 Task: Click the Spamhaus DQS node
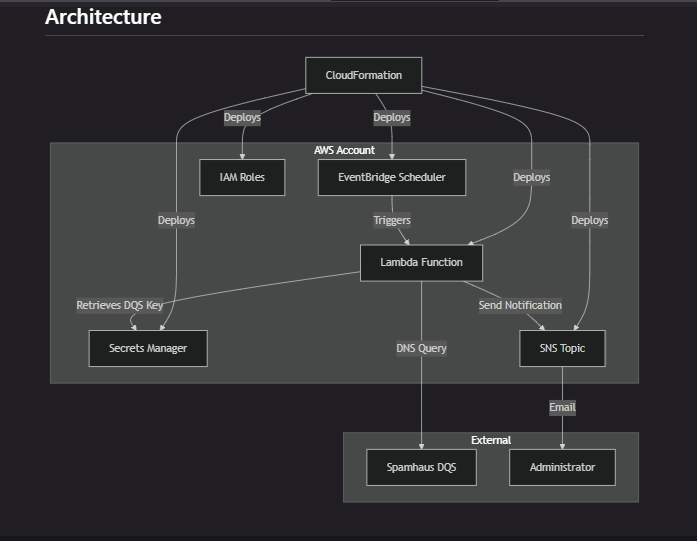coord(421,467)
